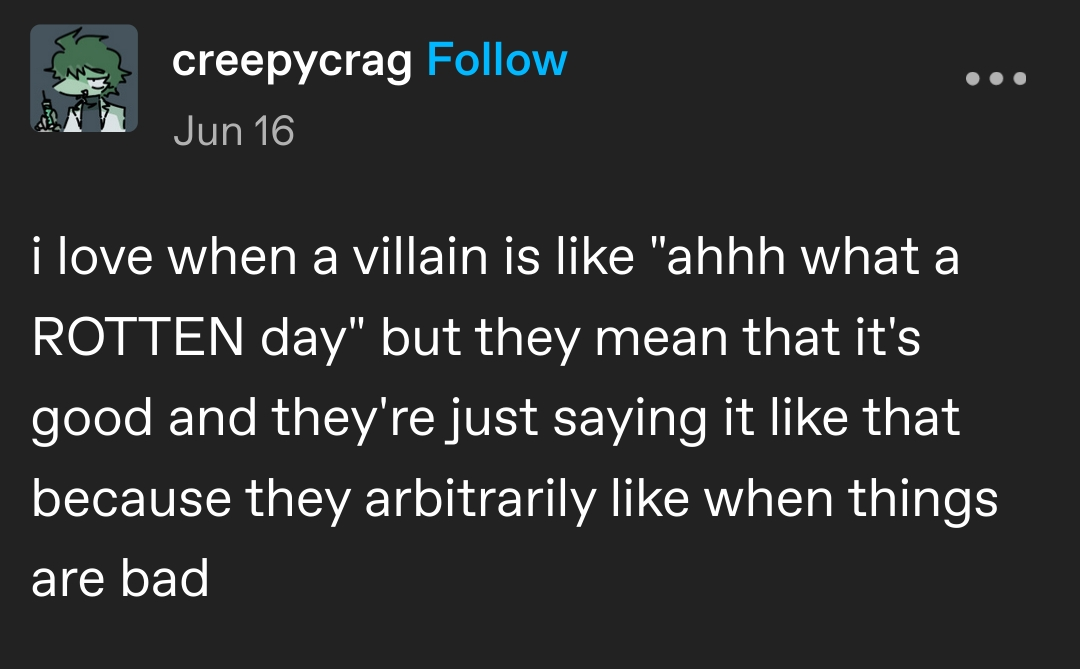This screenshot has width=1080, height=669.
Task: Open the three-dot post options menu
Action: tap(996, 79)
